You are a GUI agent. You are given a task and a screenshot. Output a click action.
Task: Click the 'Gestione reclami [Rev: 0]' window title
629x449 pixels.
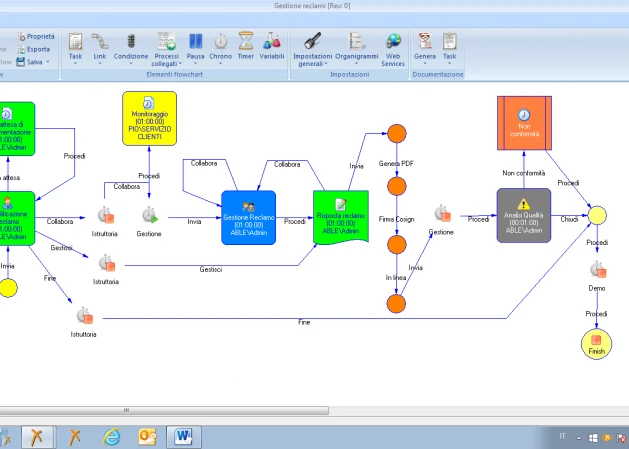click(312, 6)
